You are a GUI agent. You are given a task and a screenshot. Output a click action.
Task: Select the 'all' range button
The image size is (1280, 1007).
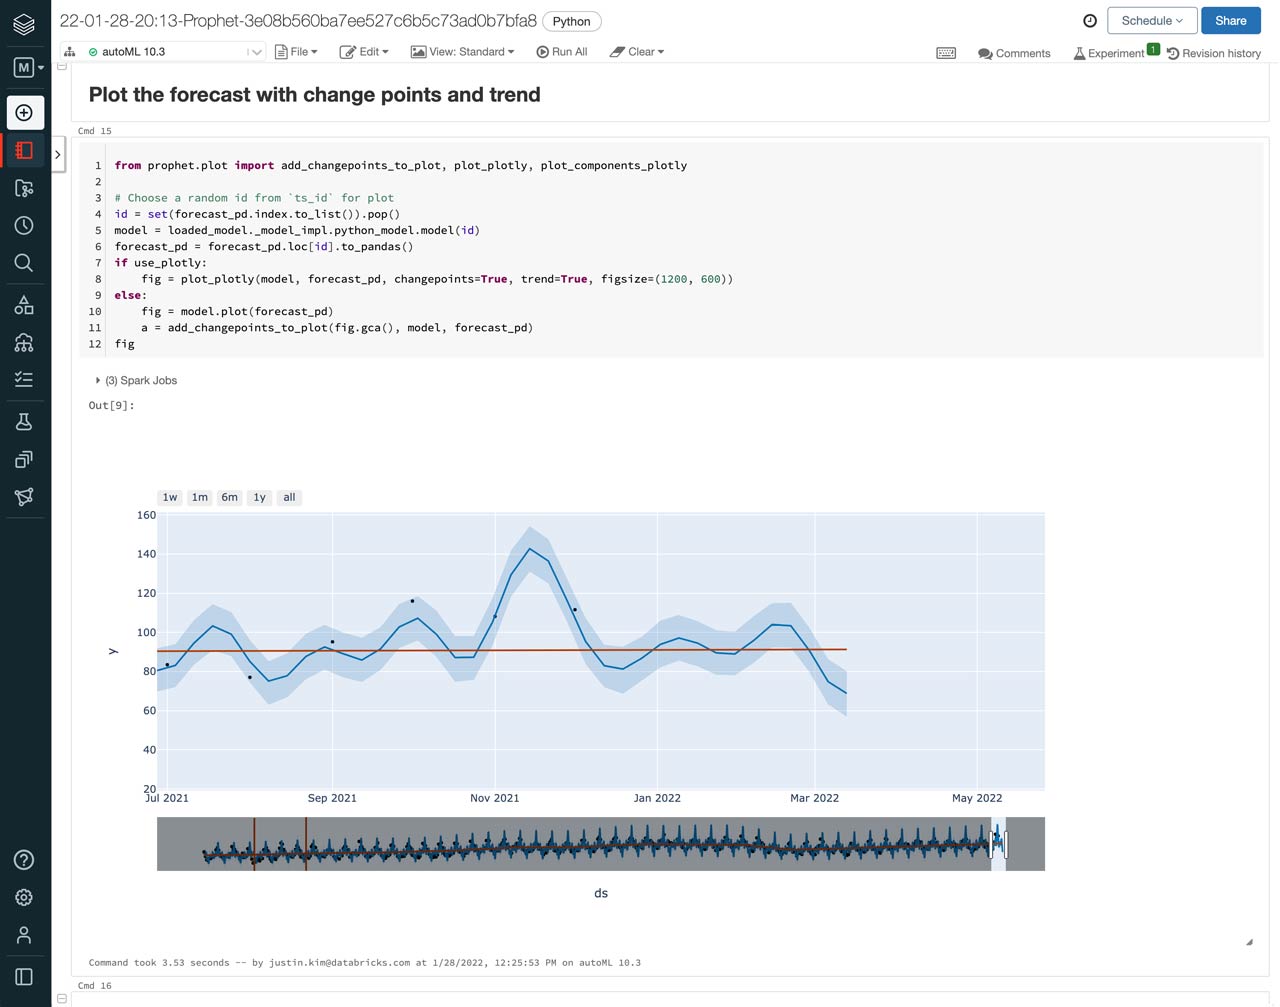pos(289,497)
